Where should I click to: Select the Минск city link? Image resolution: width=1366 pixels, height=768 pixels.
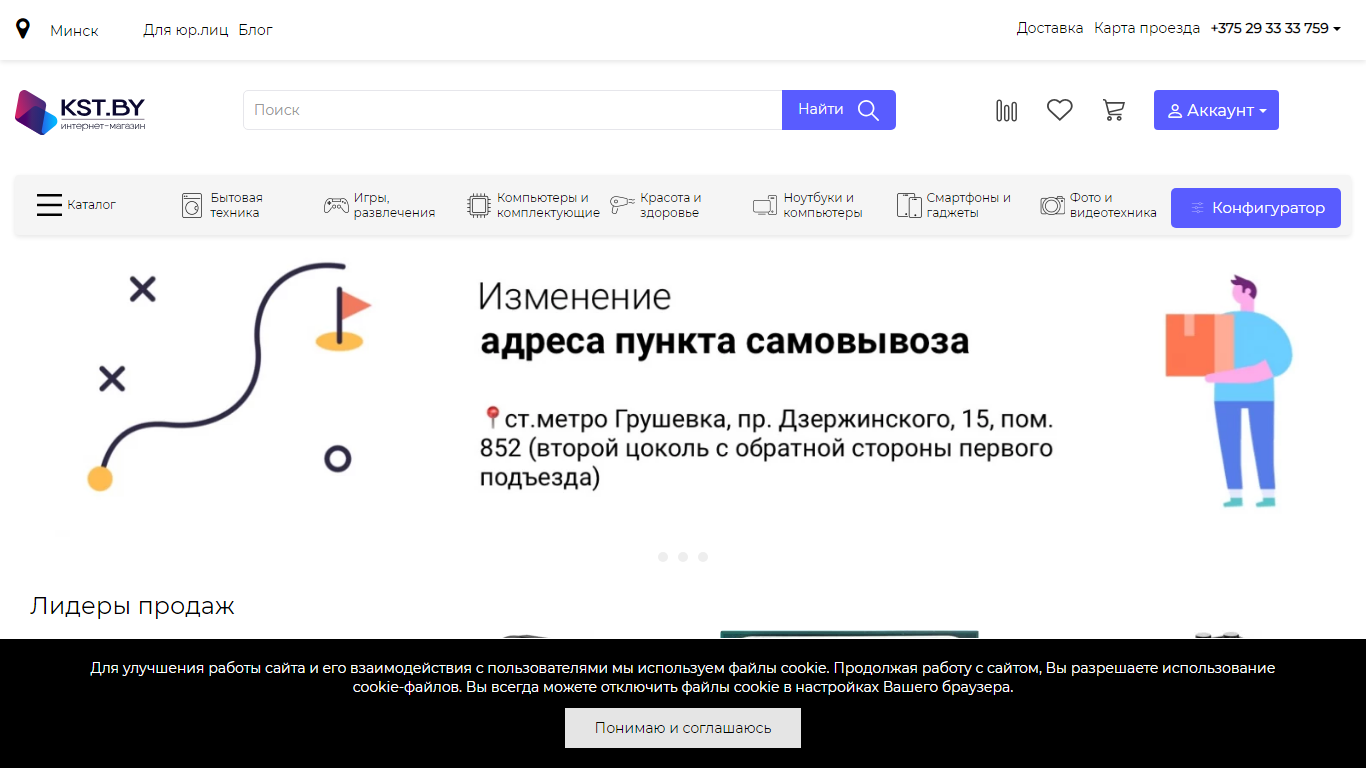pos(74,31)
